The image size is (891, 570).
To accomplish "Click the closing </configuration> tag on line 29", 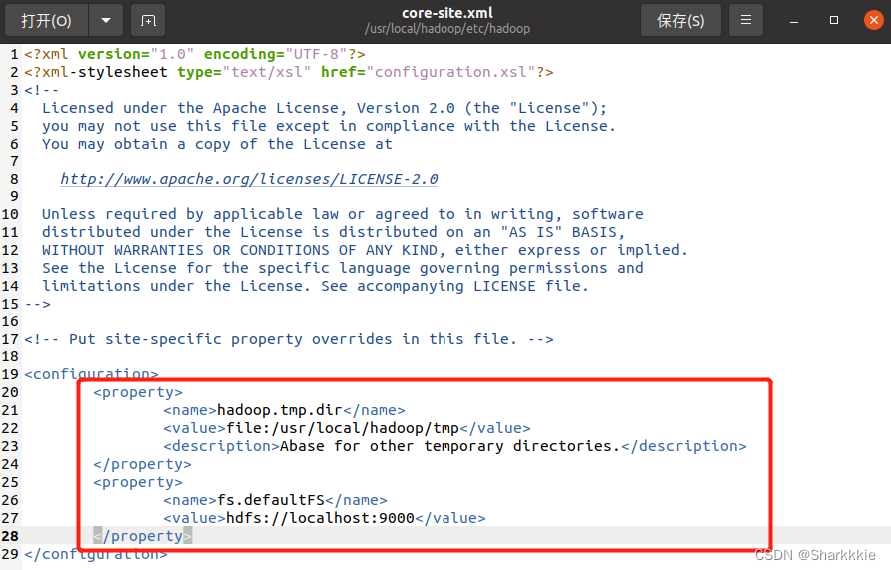I will (95, 554).
